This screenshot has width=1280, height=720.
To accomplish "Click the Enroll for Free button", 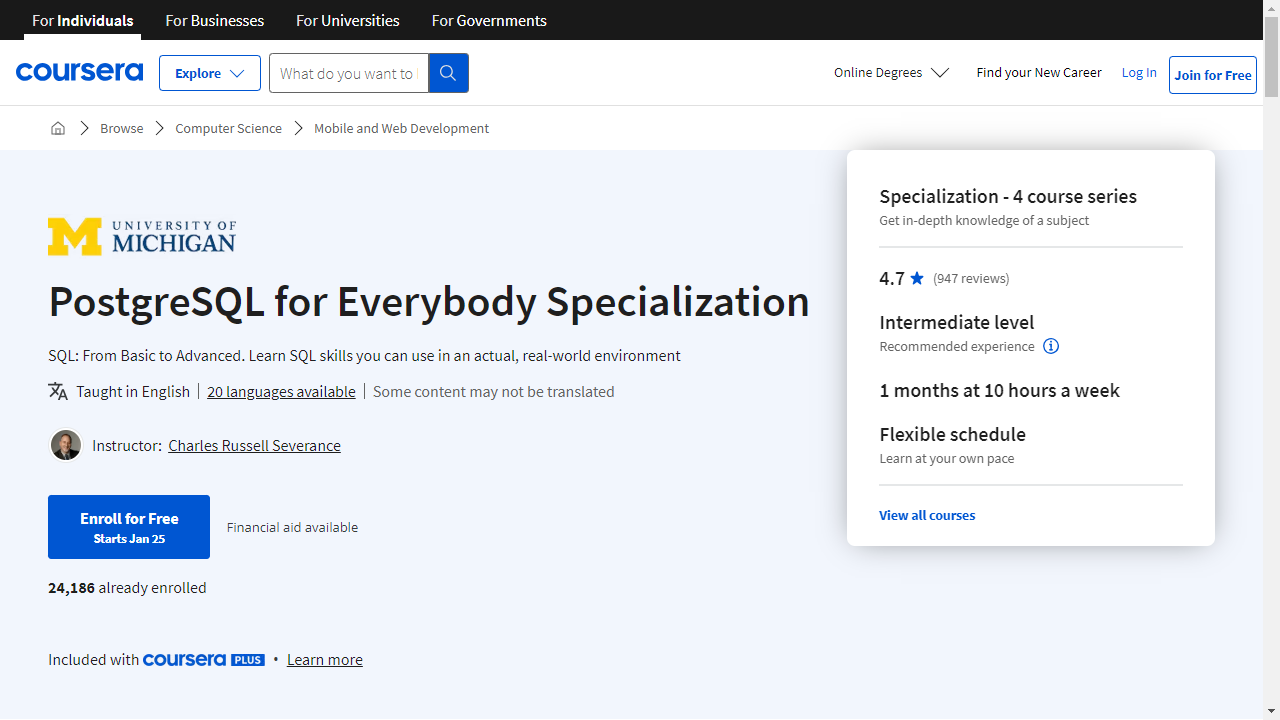I will click(129, 527).
